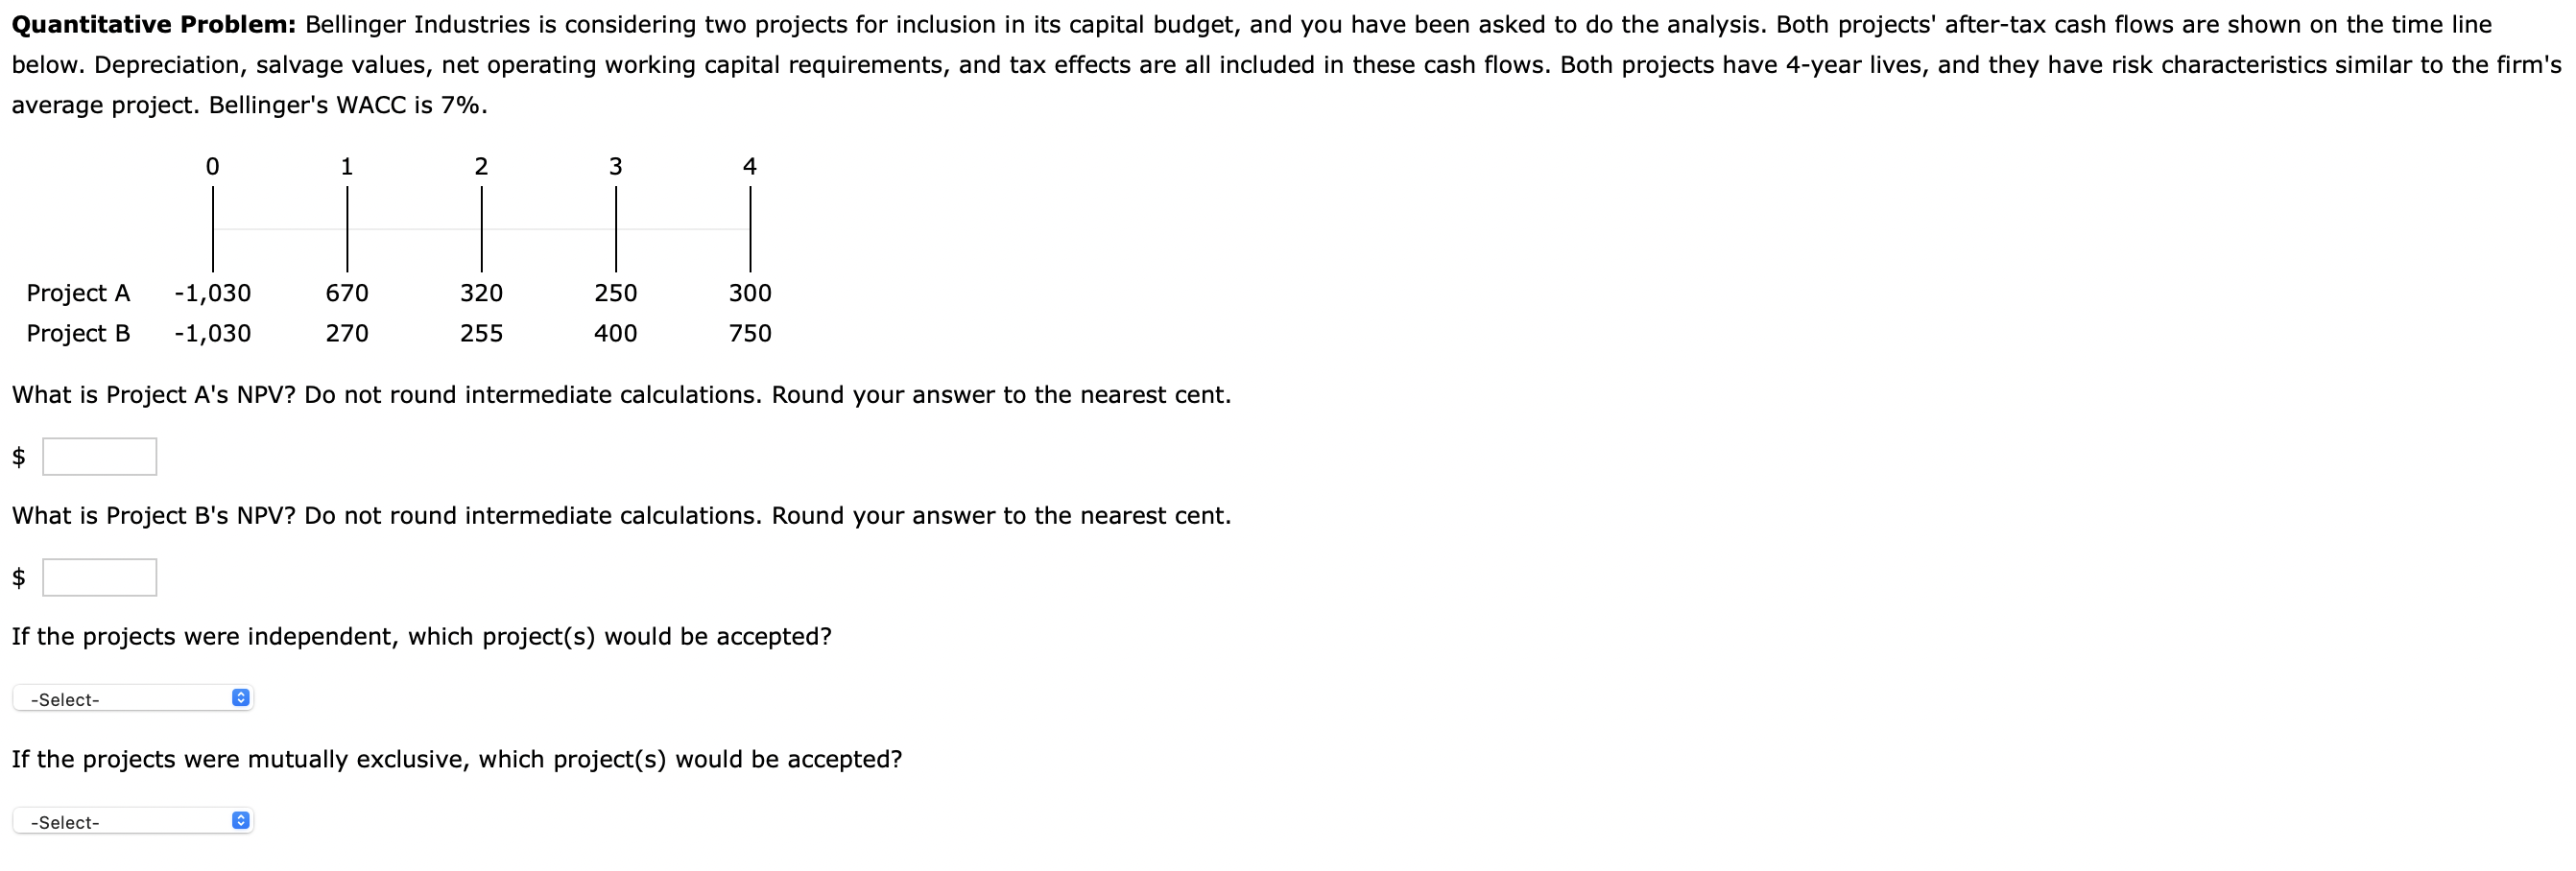Click the Project A NPV dollar input field
The height and width of the screenshot is (871, 2576).
98,456
